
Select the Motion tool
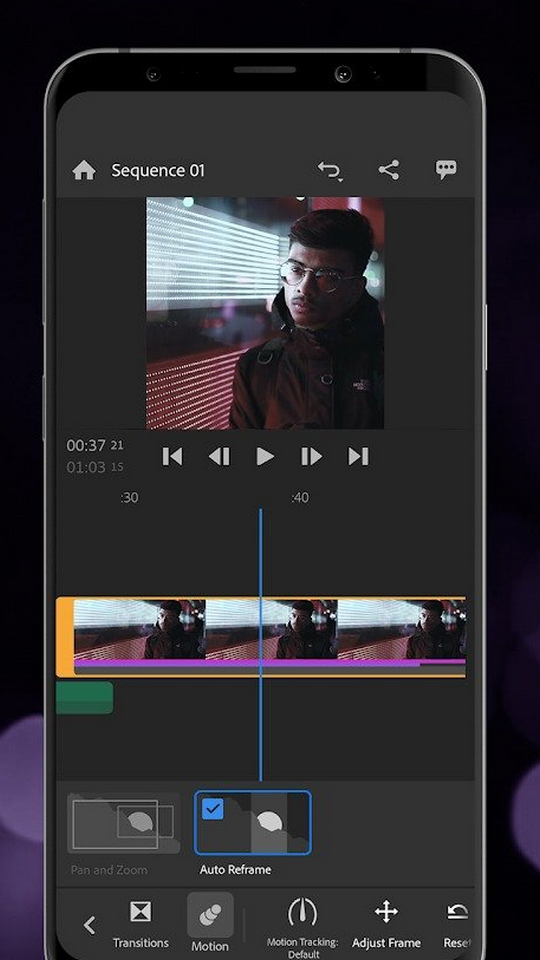(210, 923)
